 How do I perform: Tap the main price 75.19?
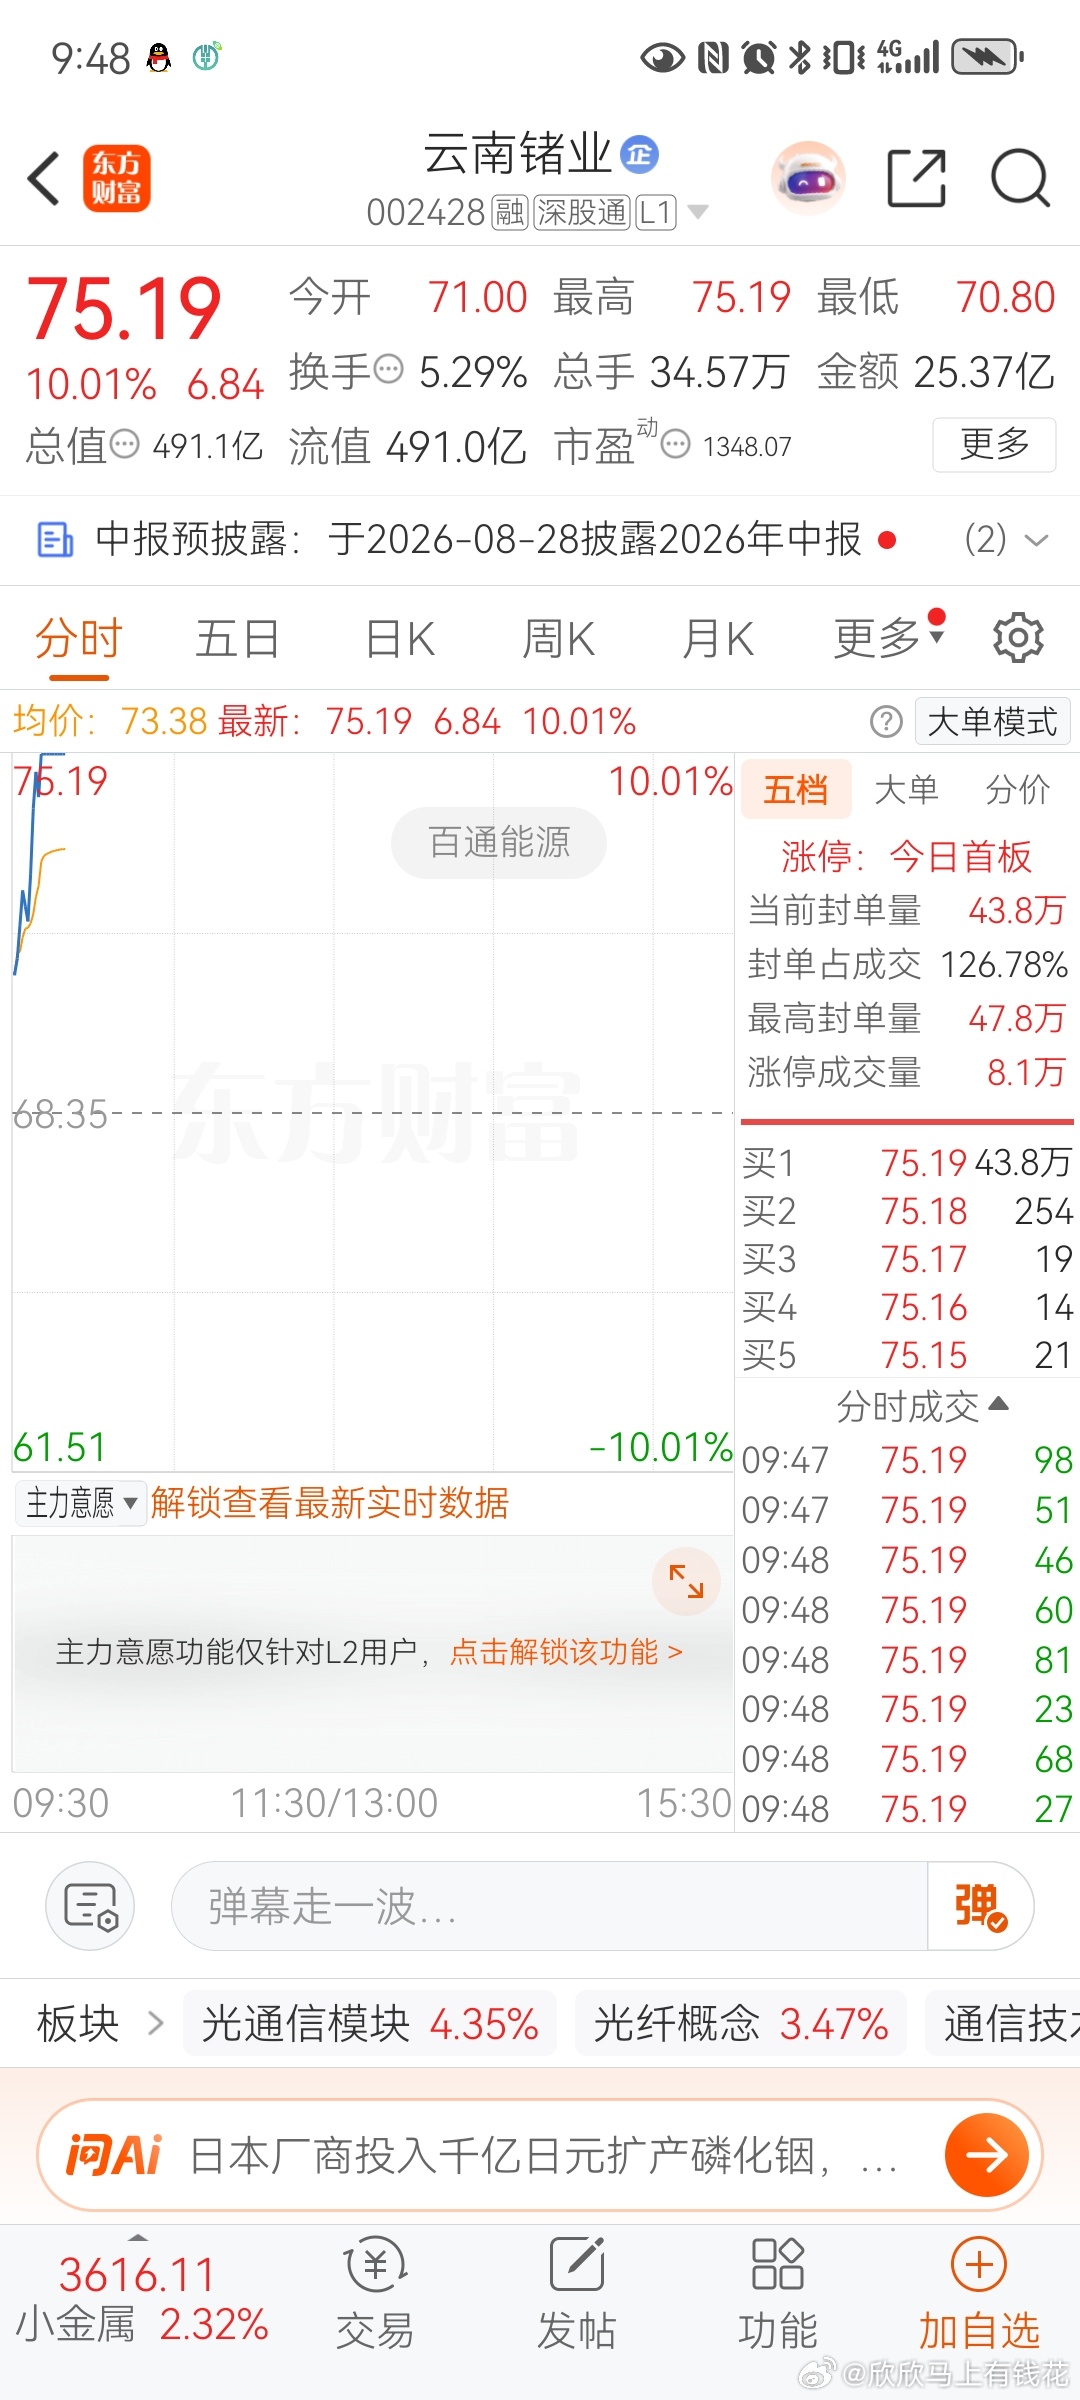click(124, 308)
